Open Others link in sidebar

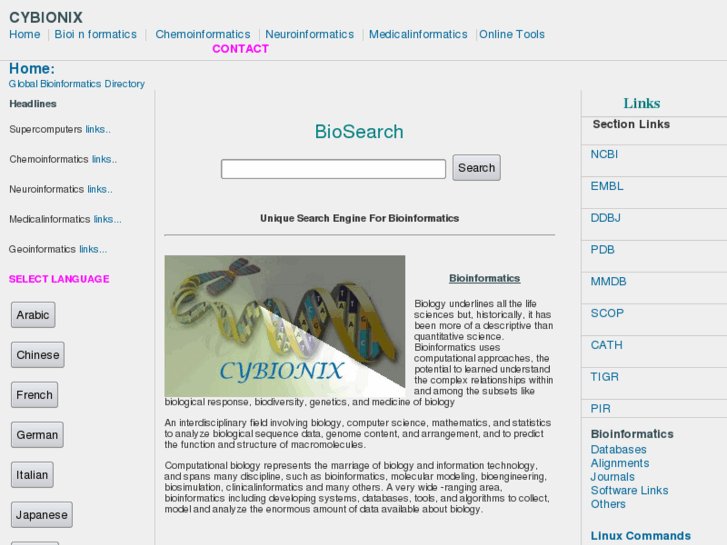608,504
